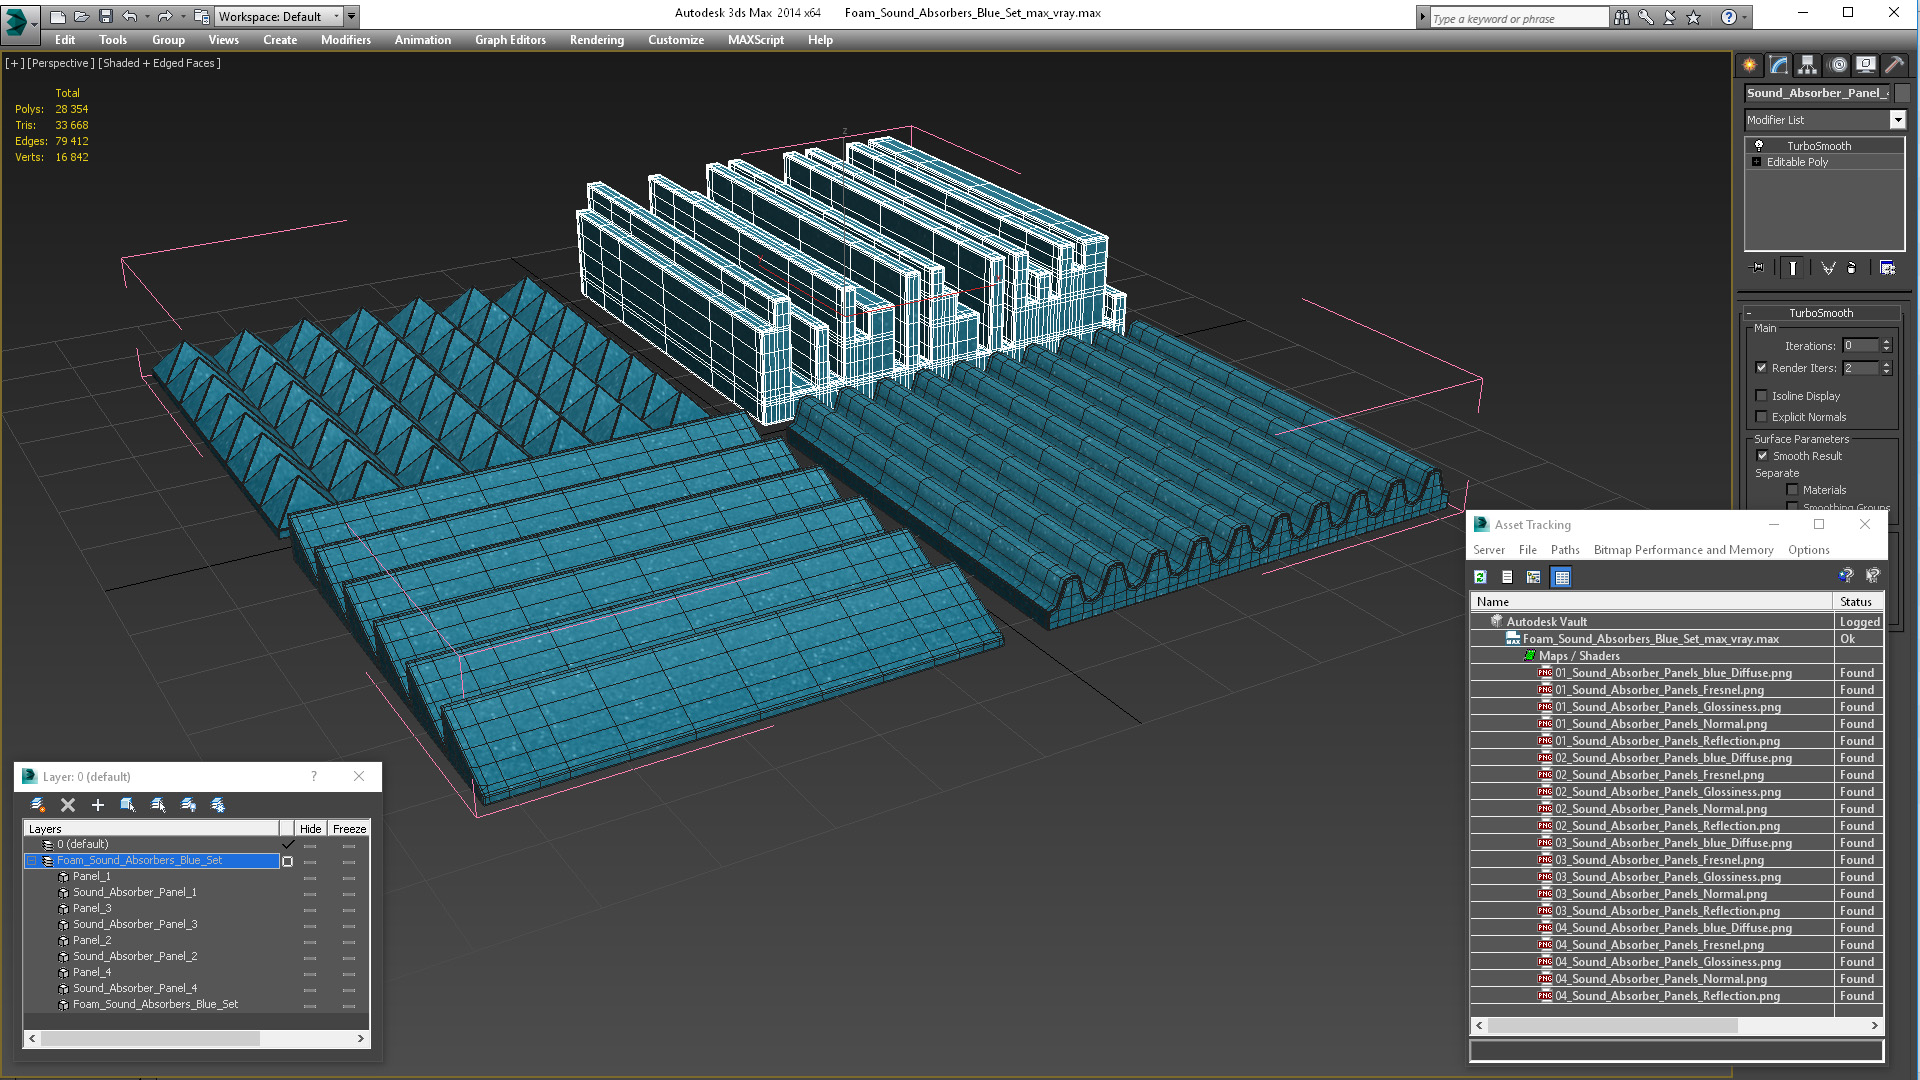This screenshot has height=1080, width=1920.
Task: Select the Sound_Absorber_Panel_3 layer item
Action: click(x=135, y=925)
